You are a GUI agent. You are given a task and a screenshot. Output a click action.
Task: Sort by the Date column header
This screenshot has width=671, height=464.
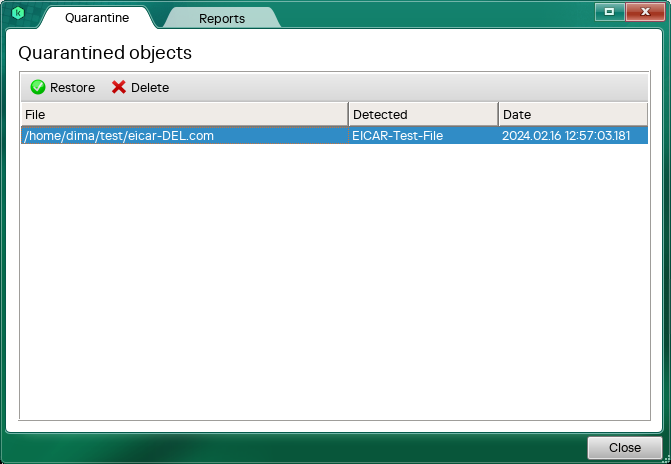[x=573, y=114]
